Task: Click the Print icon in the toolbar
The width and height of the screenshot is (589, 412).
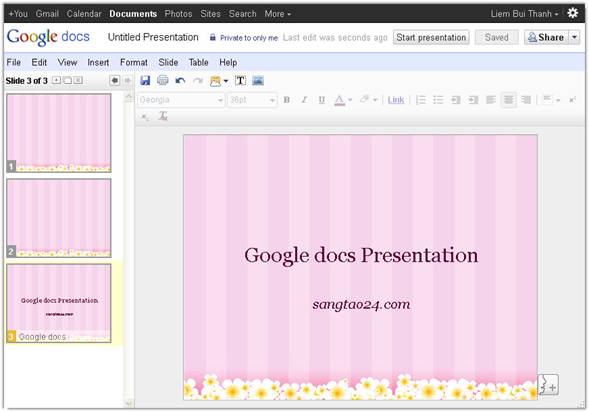Action: point(163,80)
